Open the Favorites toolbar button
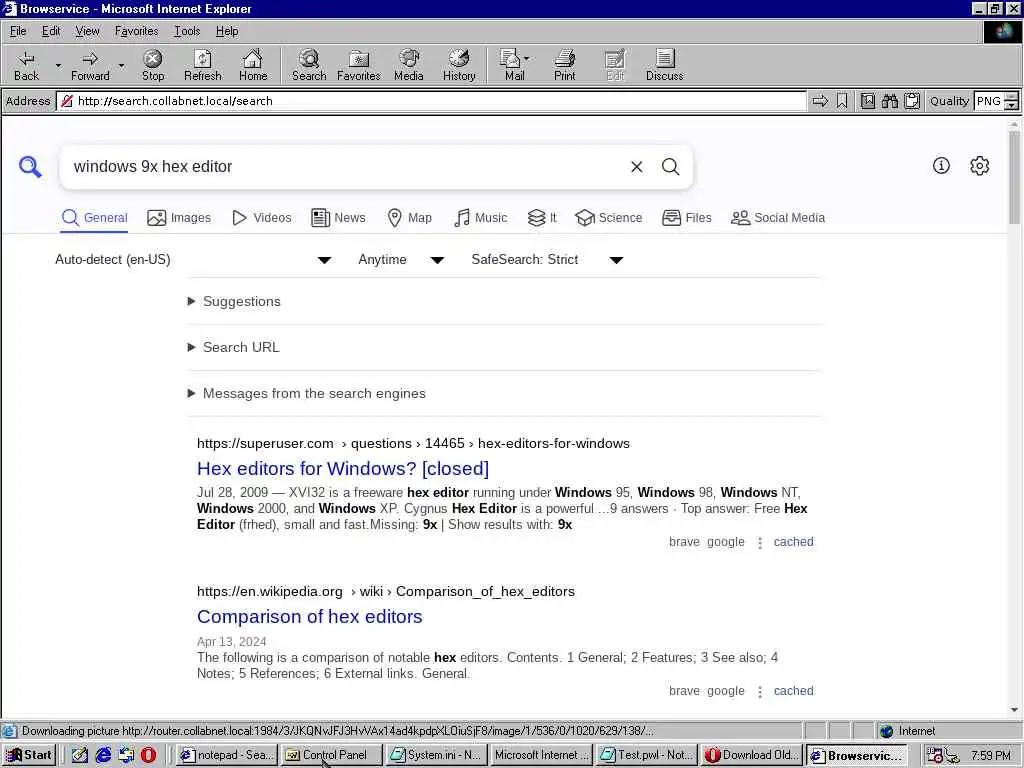The width and height of the screenshot is (1024, 768). pyautogui.click(x=359, y=65)
